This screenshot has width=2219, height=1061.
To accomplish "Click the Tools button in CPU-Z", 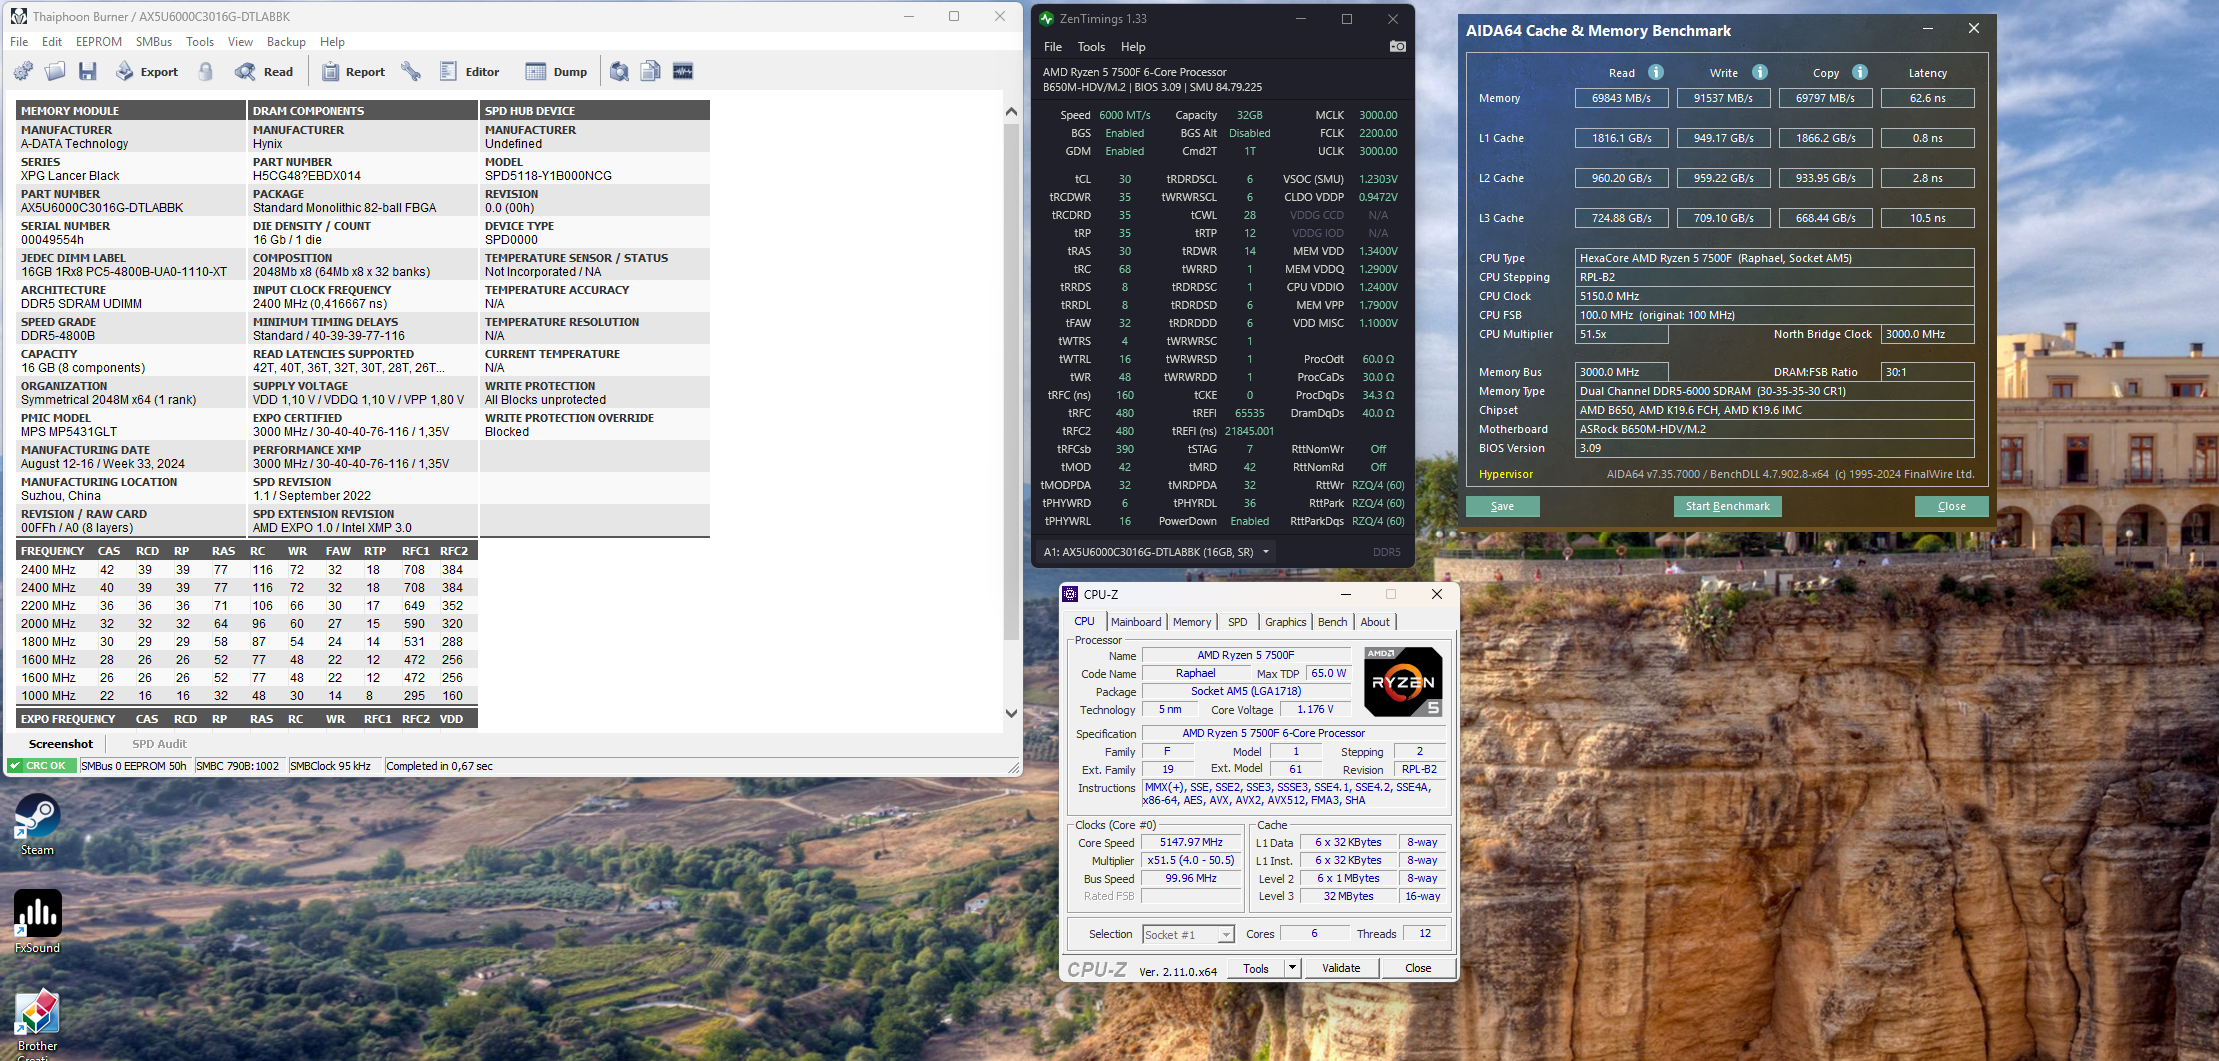I will point(1256,968).
